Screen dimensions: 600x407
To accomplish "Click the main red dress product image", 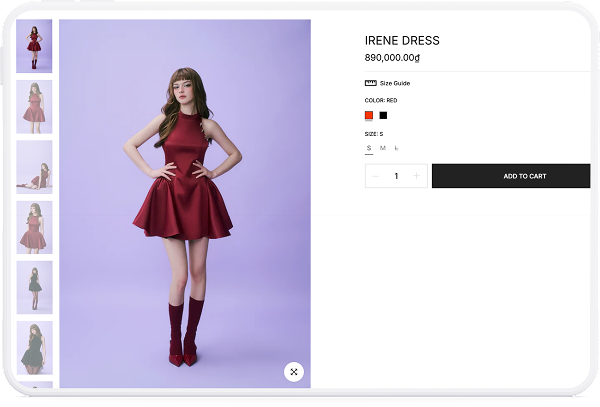I will click(185, 200).
